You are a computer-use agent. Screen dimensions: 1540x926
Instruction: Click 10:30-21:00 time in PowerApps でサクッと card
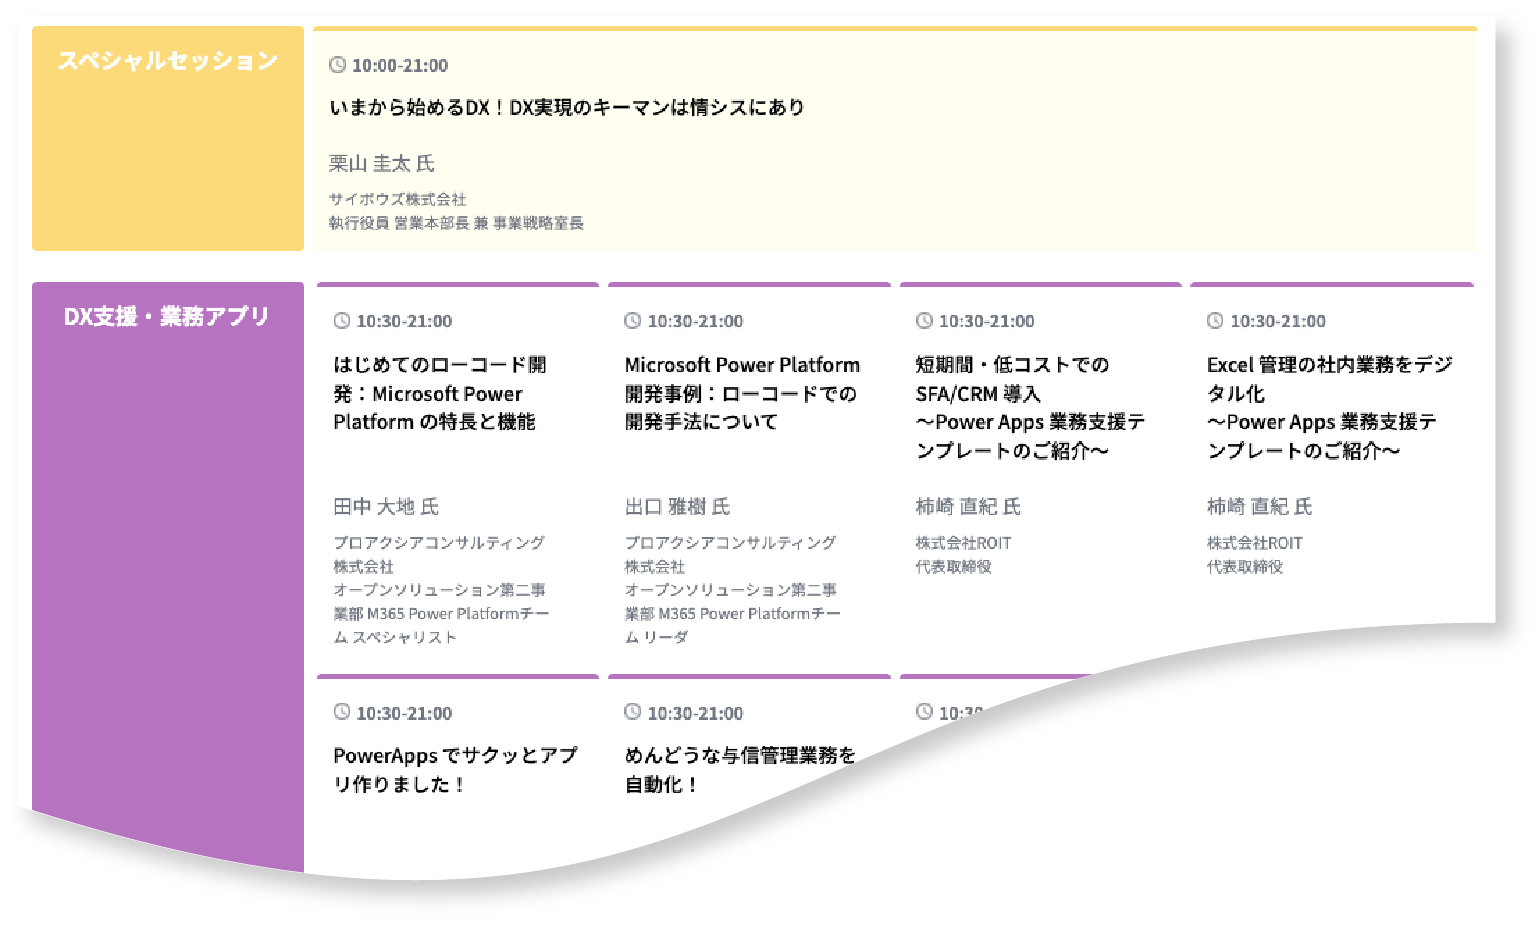click(405, 713)
